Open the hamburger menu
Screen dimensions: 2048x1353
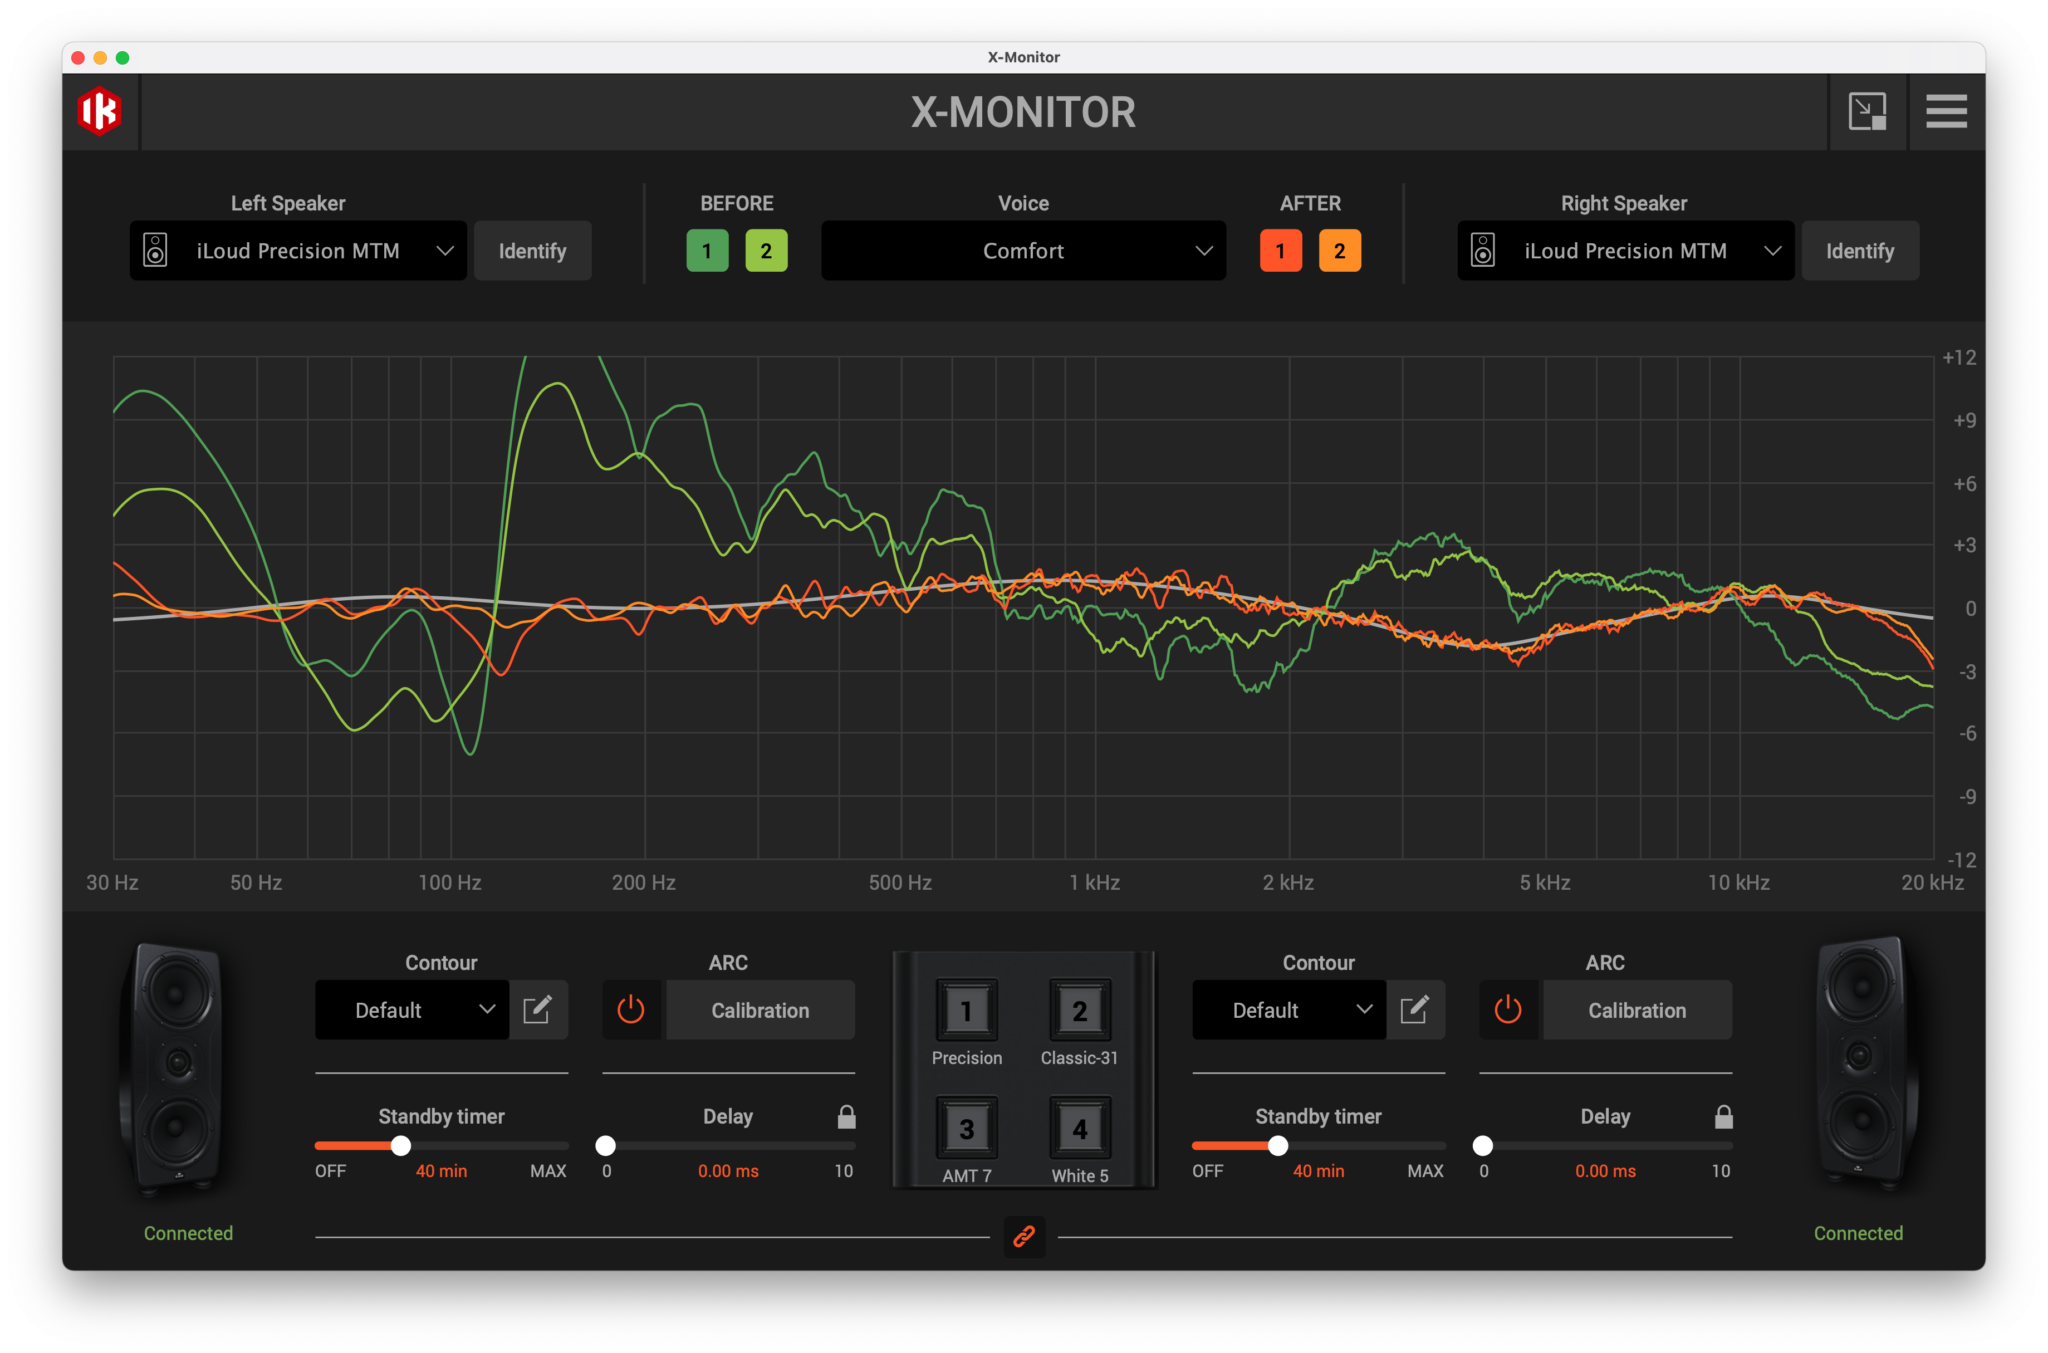point(1945,112)
